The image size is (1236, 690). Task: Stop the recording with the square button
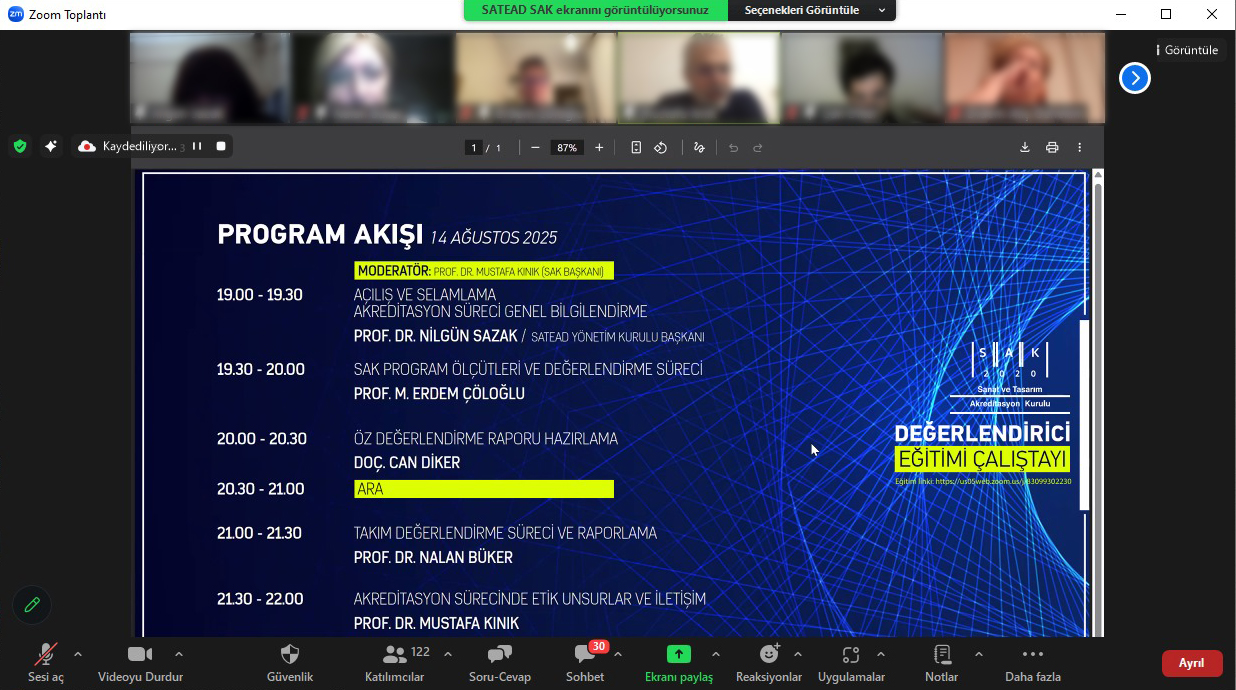tap(221, 146)
